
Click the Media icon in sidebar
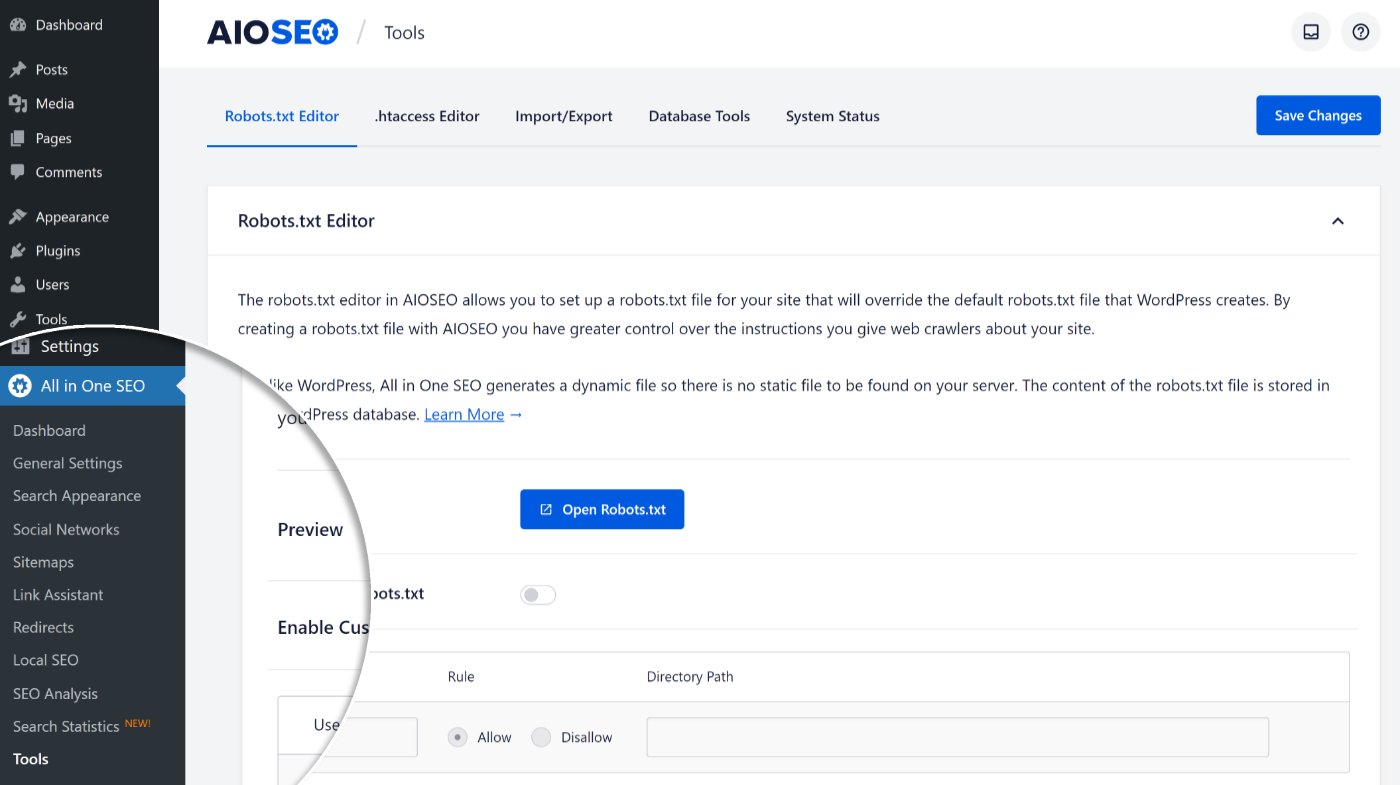[x=18, y=103]
